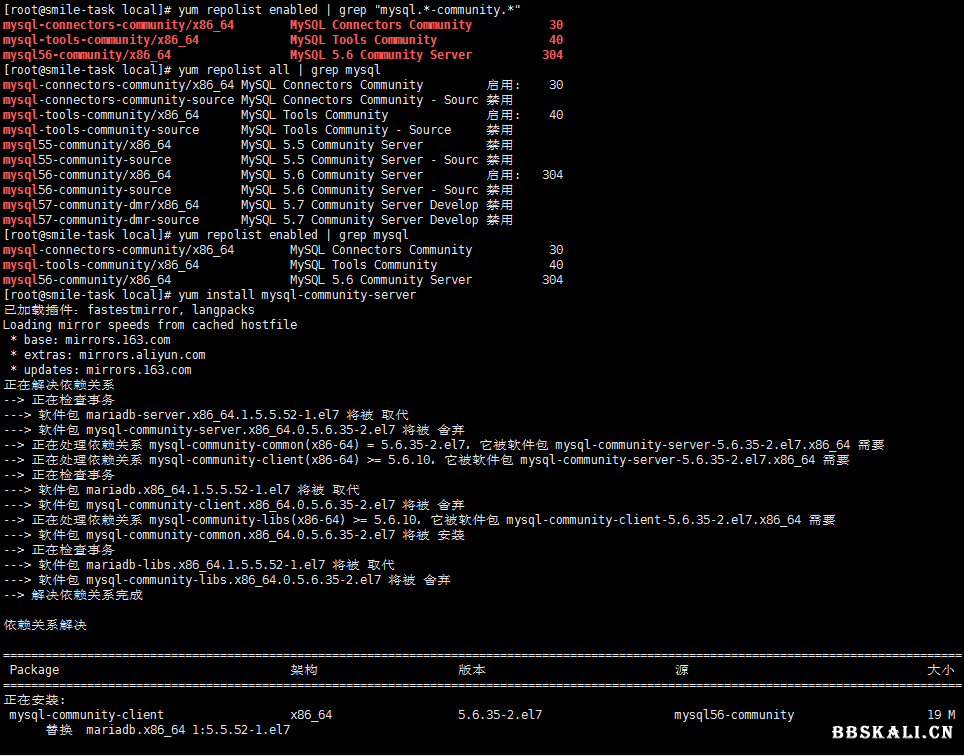Click the "yum repolist all" command line
The image size is (964, 756).
coord(278,70)
